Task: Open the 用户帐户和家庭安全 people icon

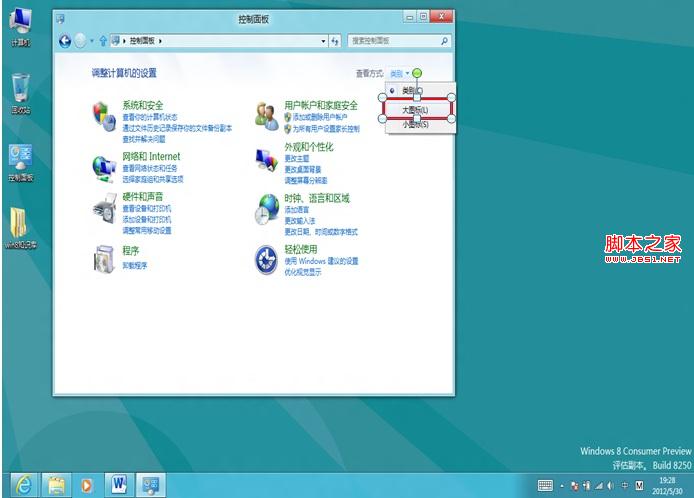Action: point(266,116)
